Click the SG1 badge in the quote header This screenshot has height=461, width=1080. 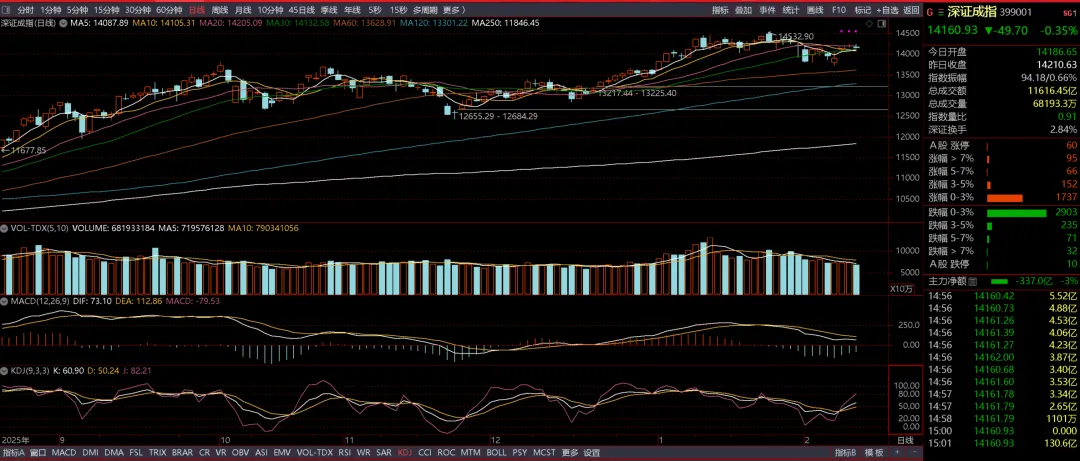click(x=1068, y=12)
